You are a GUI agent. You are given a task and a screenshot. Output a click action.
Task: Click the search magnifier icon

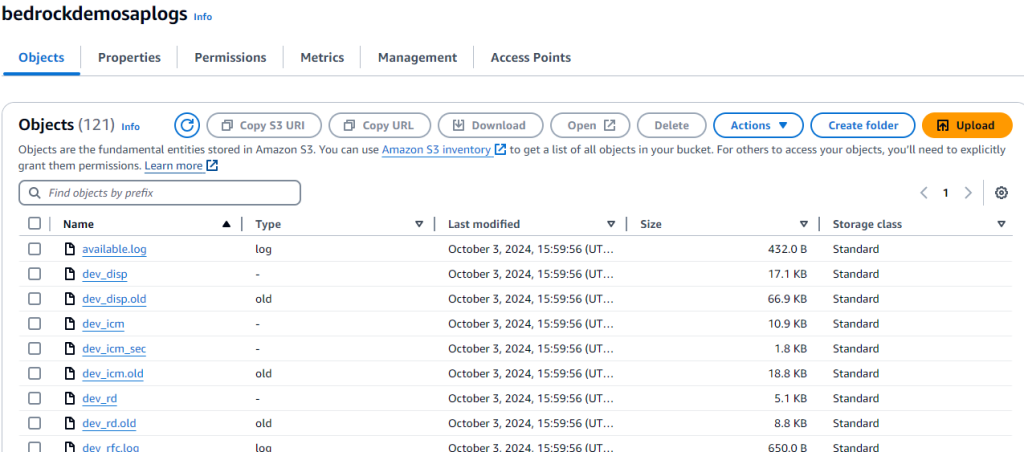click(35, 193)
